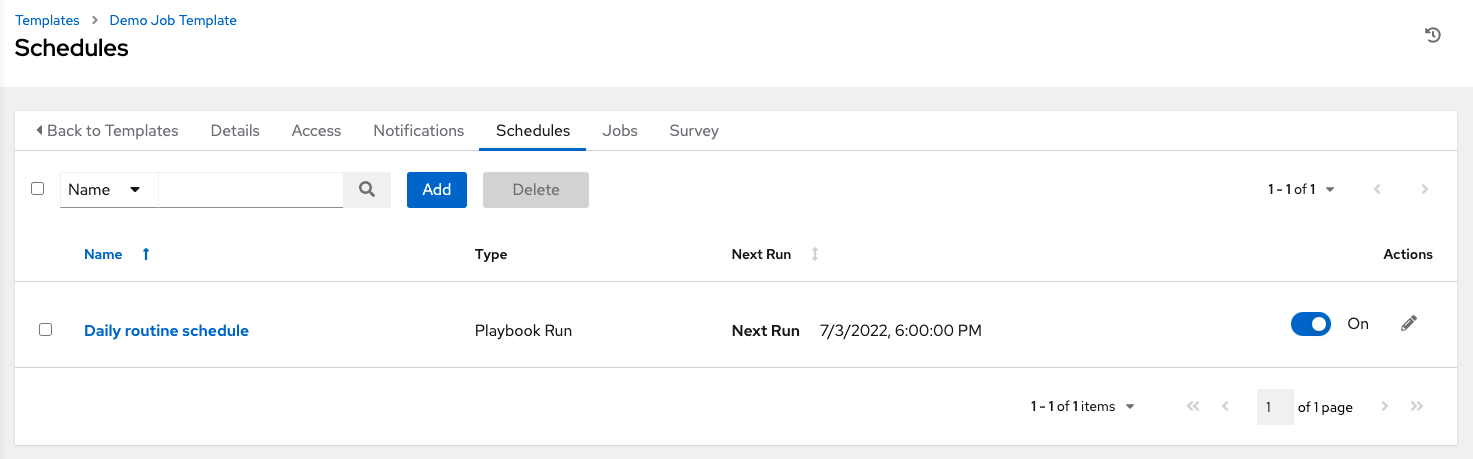Switch to the Jobs tab
This screenshot has width=1473, height=459.
(620, 130)
